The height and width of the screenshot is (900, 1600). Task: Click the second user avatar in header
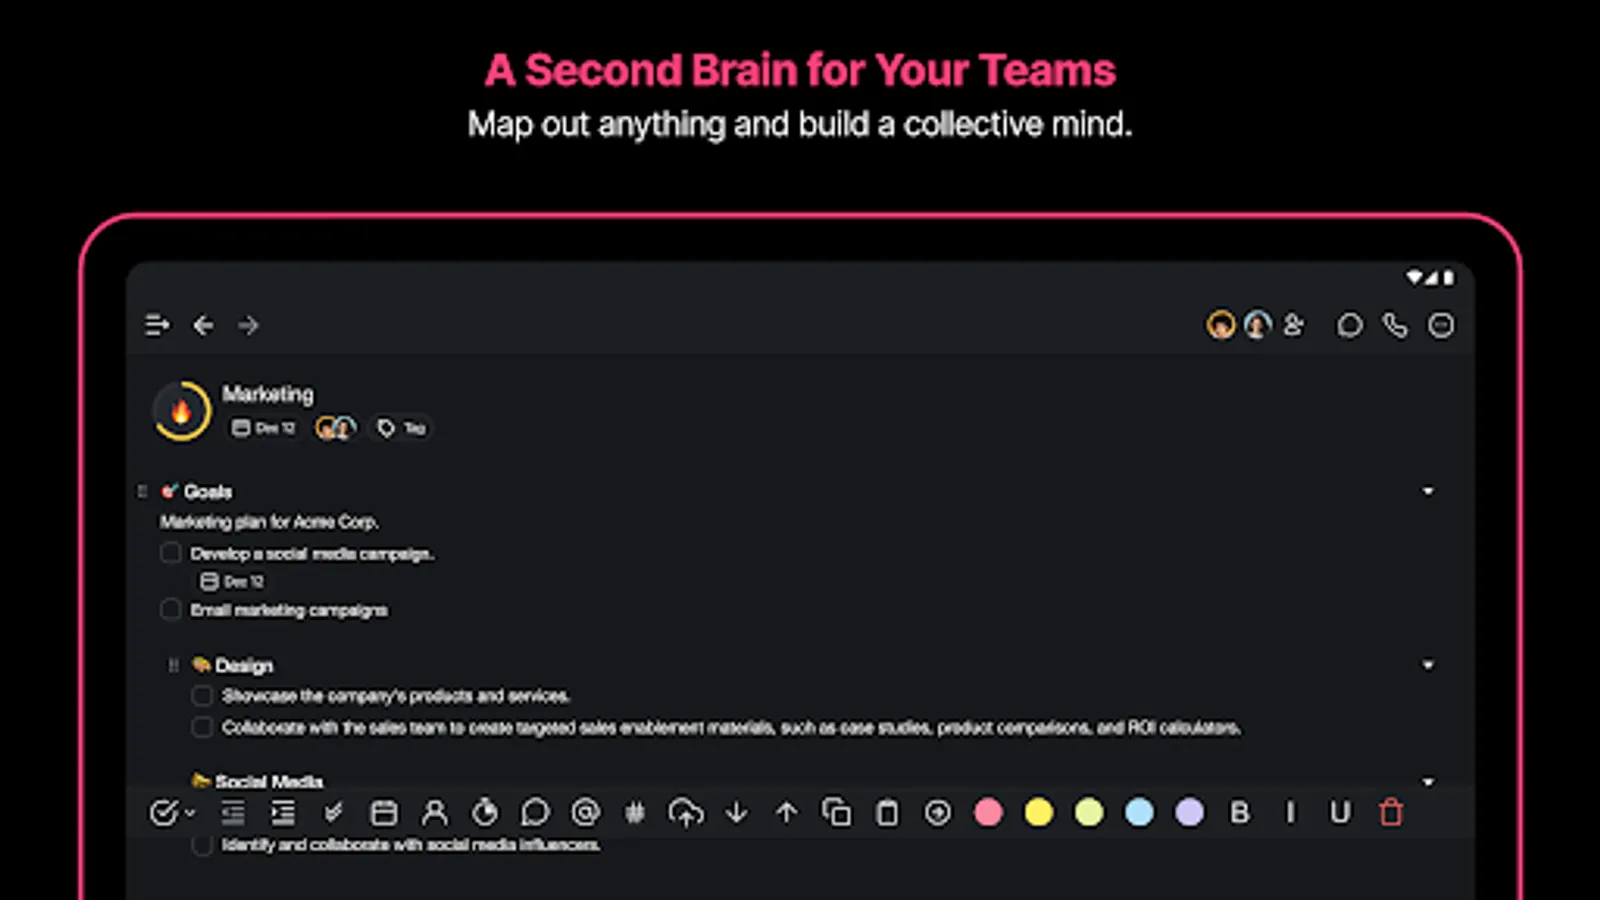point(1257,325)
